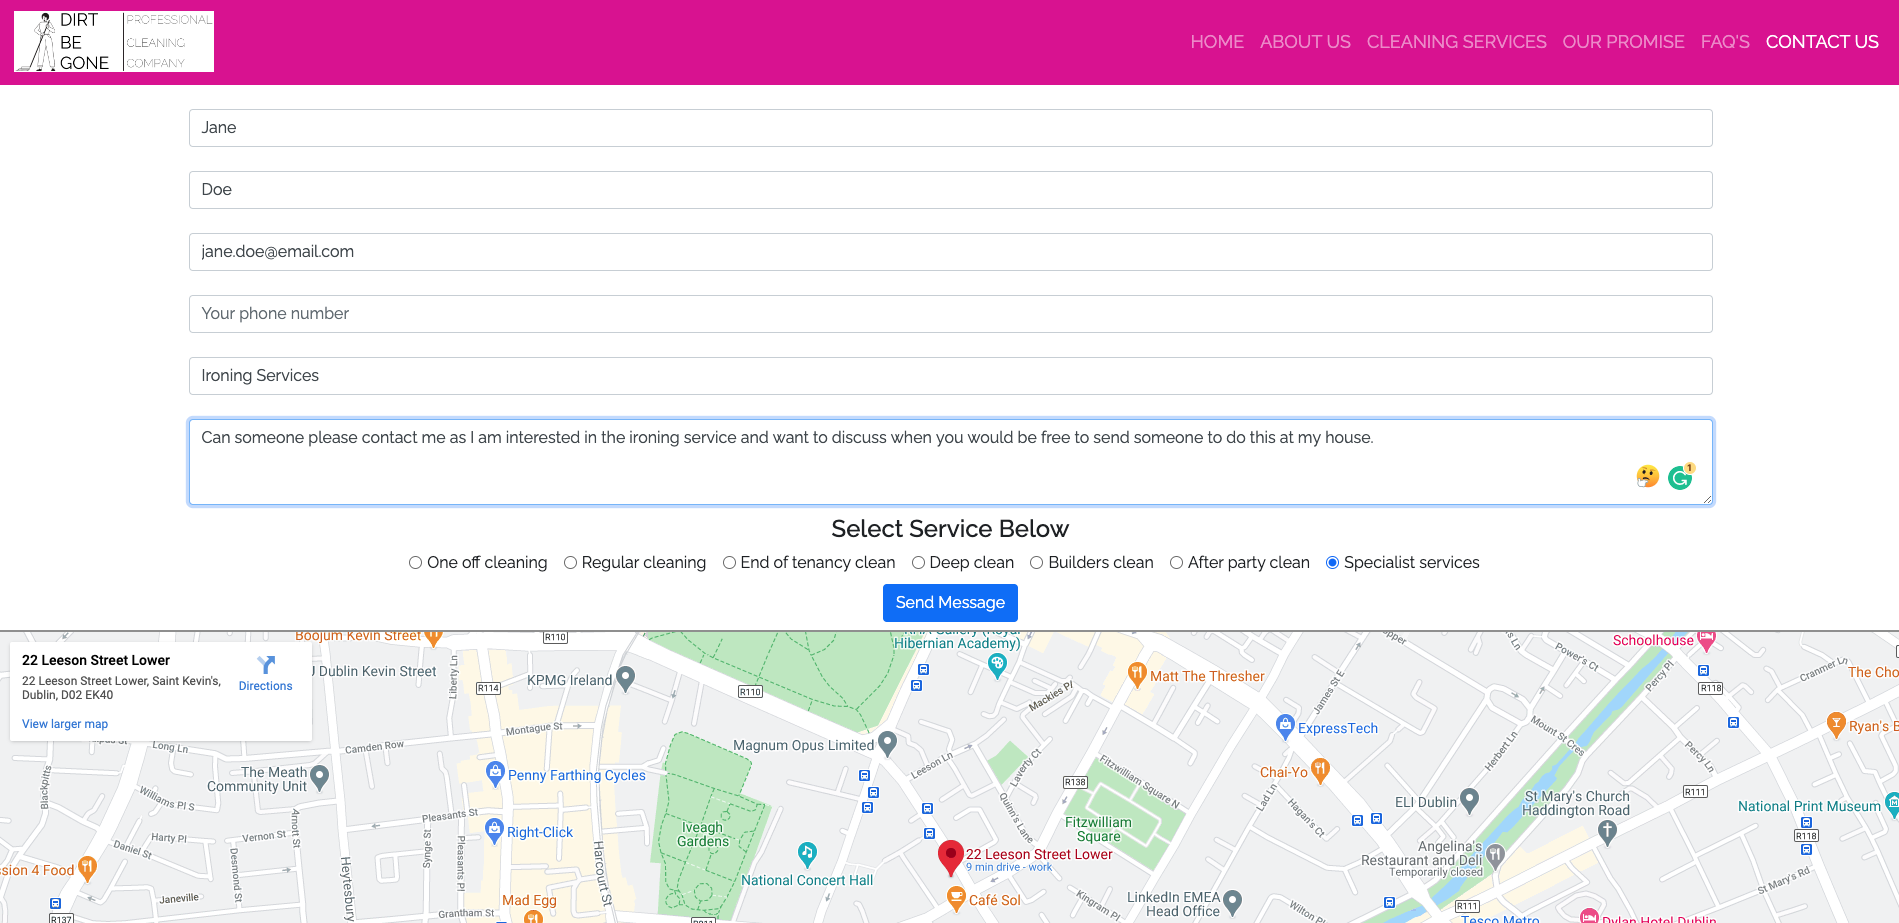1899x923 pixels.
Task: Choose End of tenancy clean radio
Action: click(x=729, y=563)
